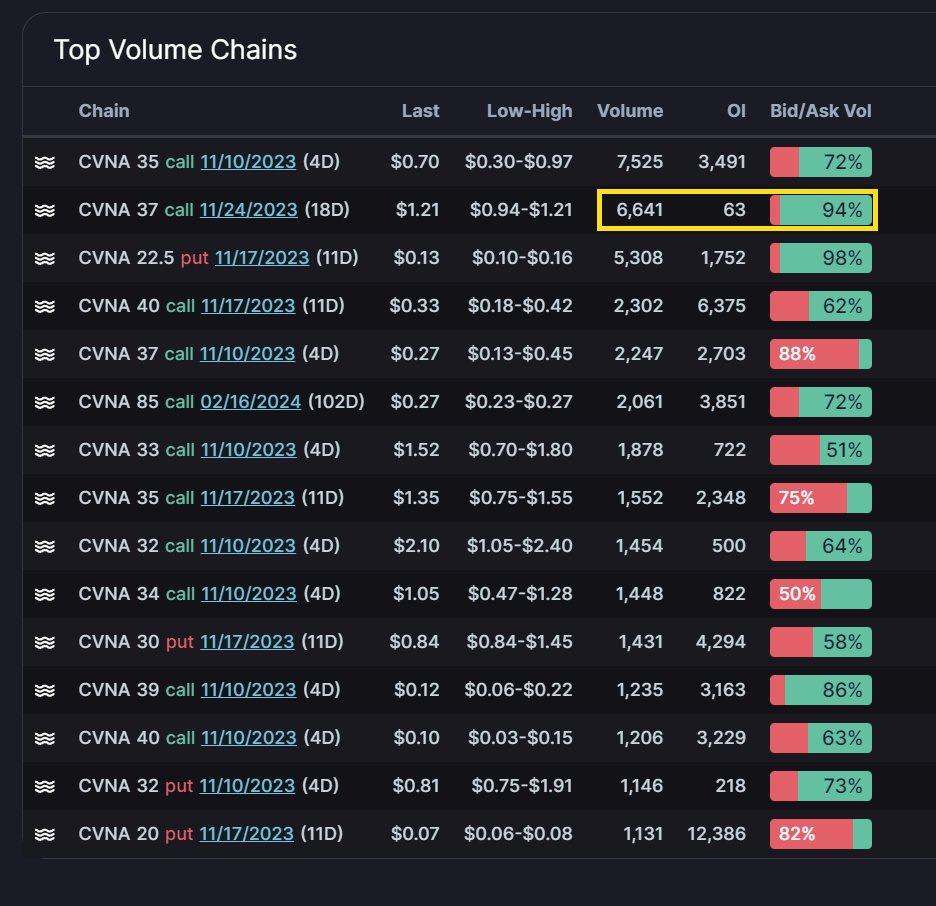Click the 73% bid/ask volume bar
This screenshot has height=906, width=936.
pyautogui.click(x=821, y=786)
